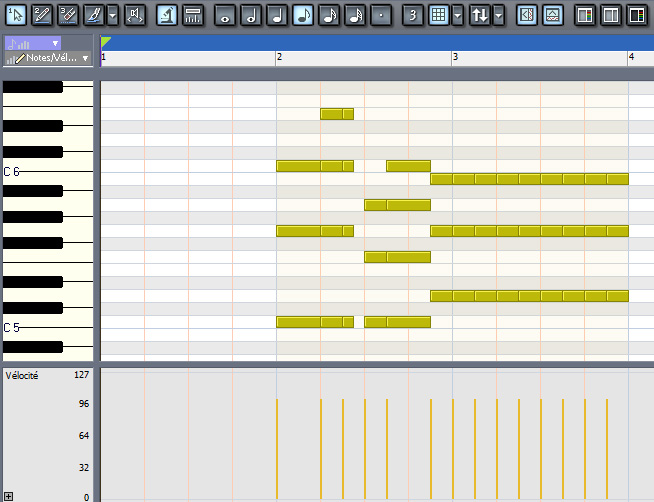Toggle the velocity tails display button
Viewport: 654px width, 502px height.
pyautogui.click(x=193, y=15)
